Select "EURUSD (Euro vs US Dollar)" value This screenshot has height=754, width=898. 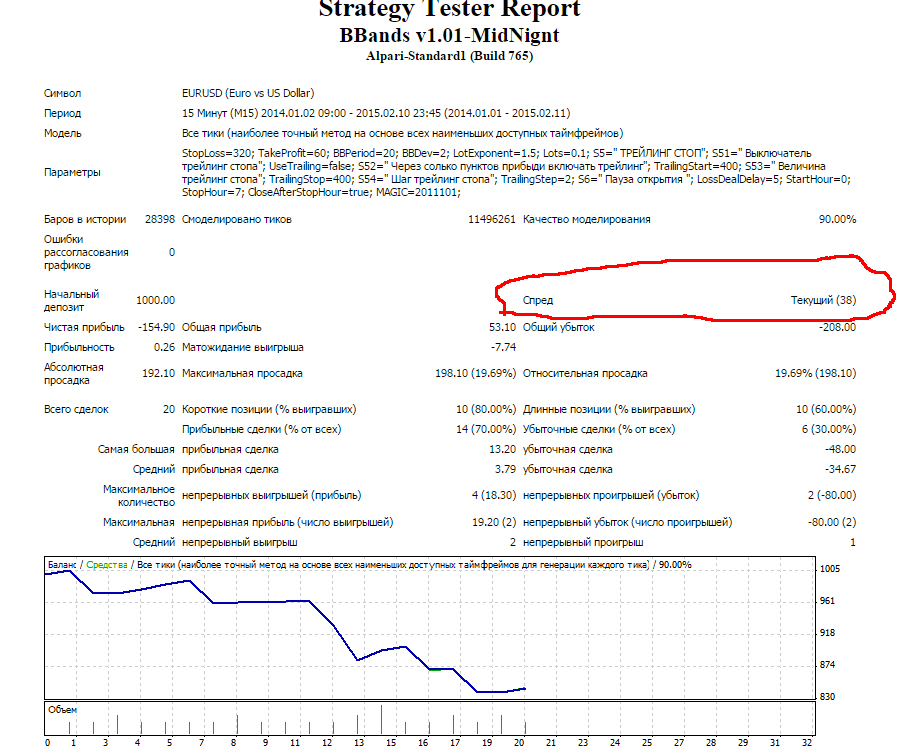(x=248, y=93)
